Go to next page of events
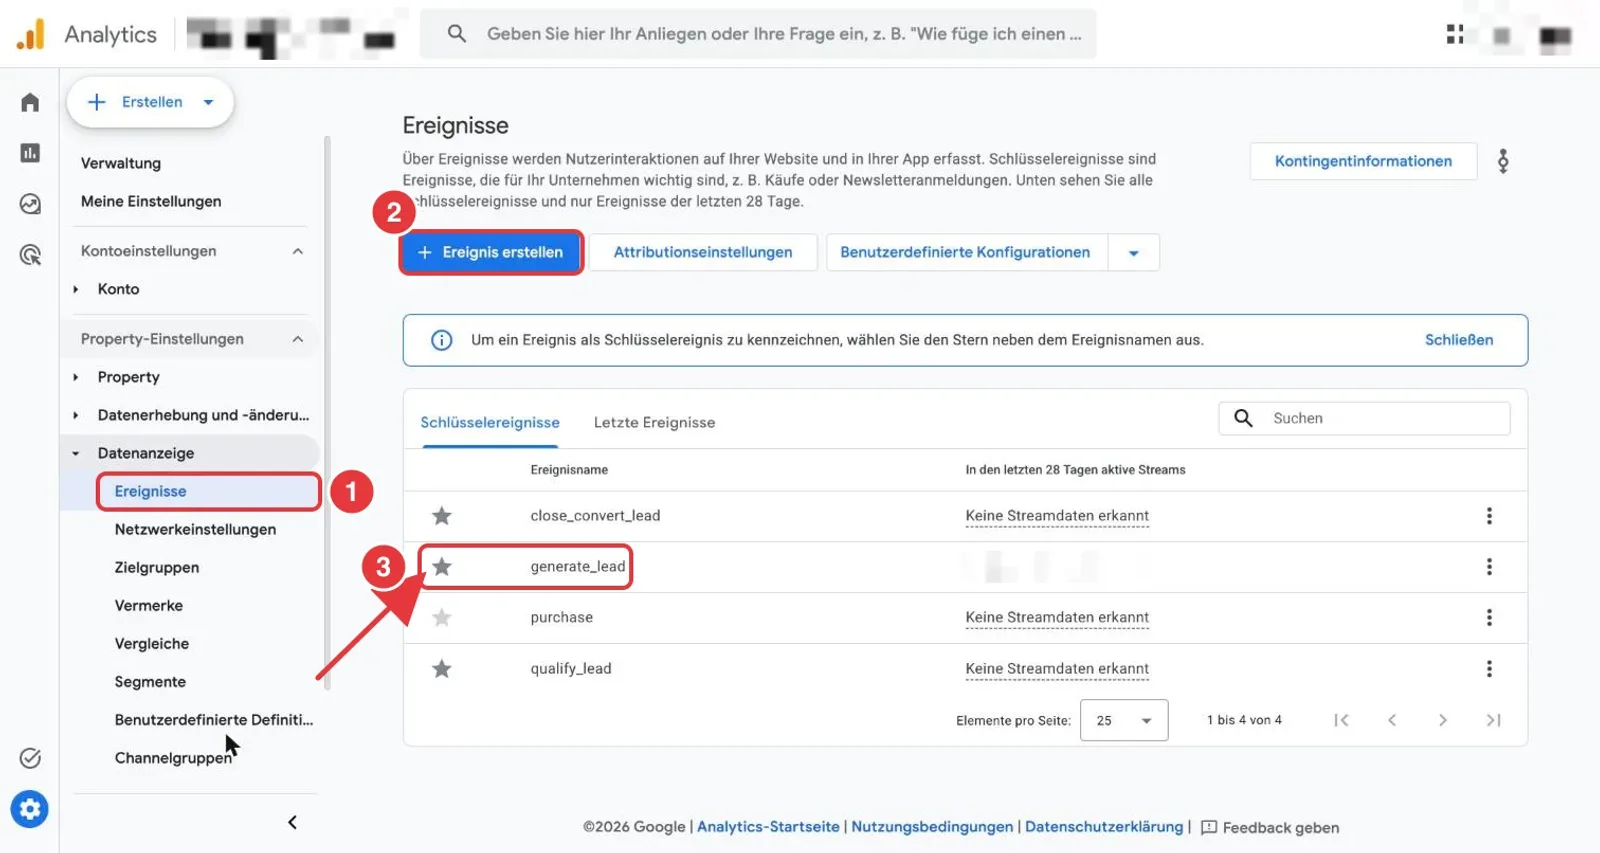1600x853 pixels. click(1442, 720)
